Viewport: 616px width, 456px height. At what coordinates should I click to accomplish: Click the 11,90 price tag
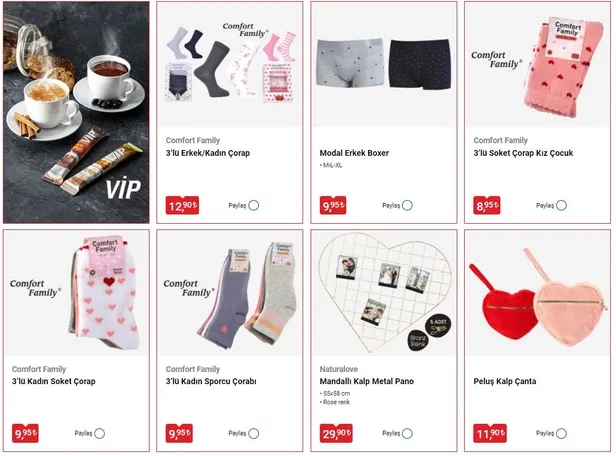coord(490,434)
